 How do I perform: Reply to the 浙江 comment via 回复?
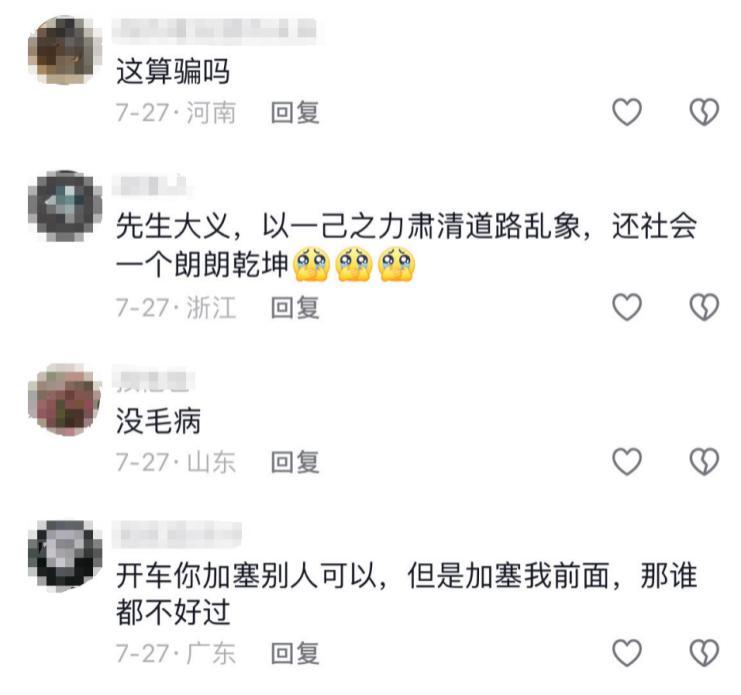pos(295,308)
